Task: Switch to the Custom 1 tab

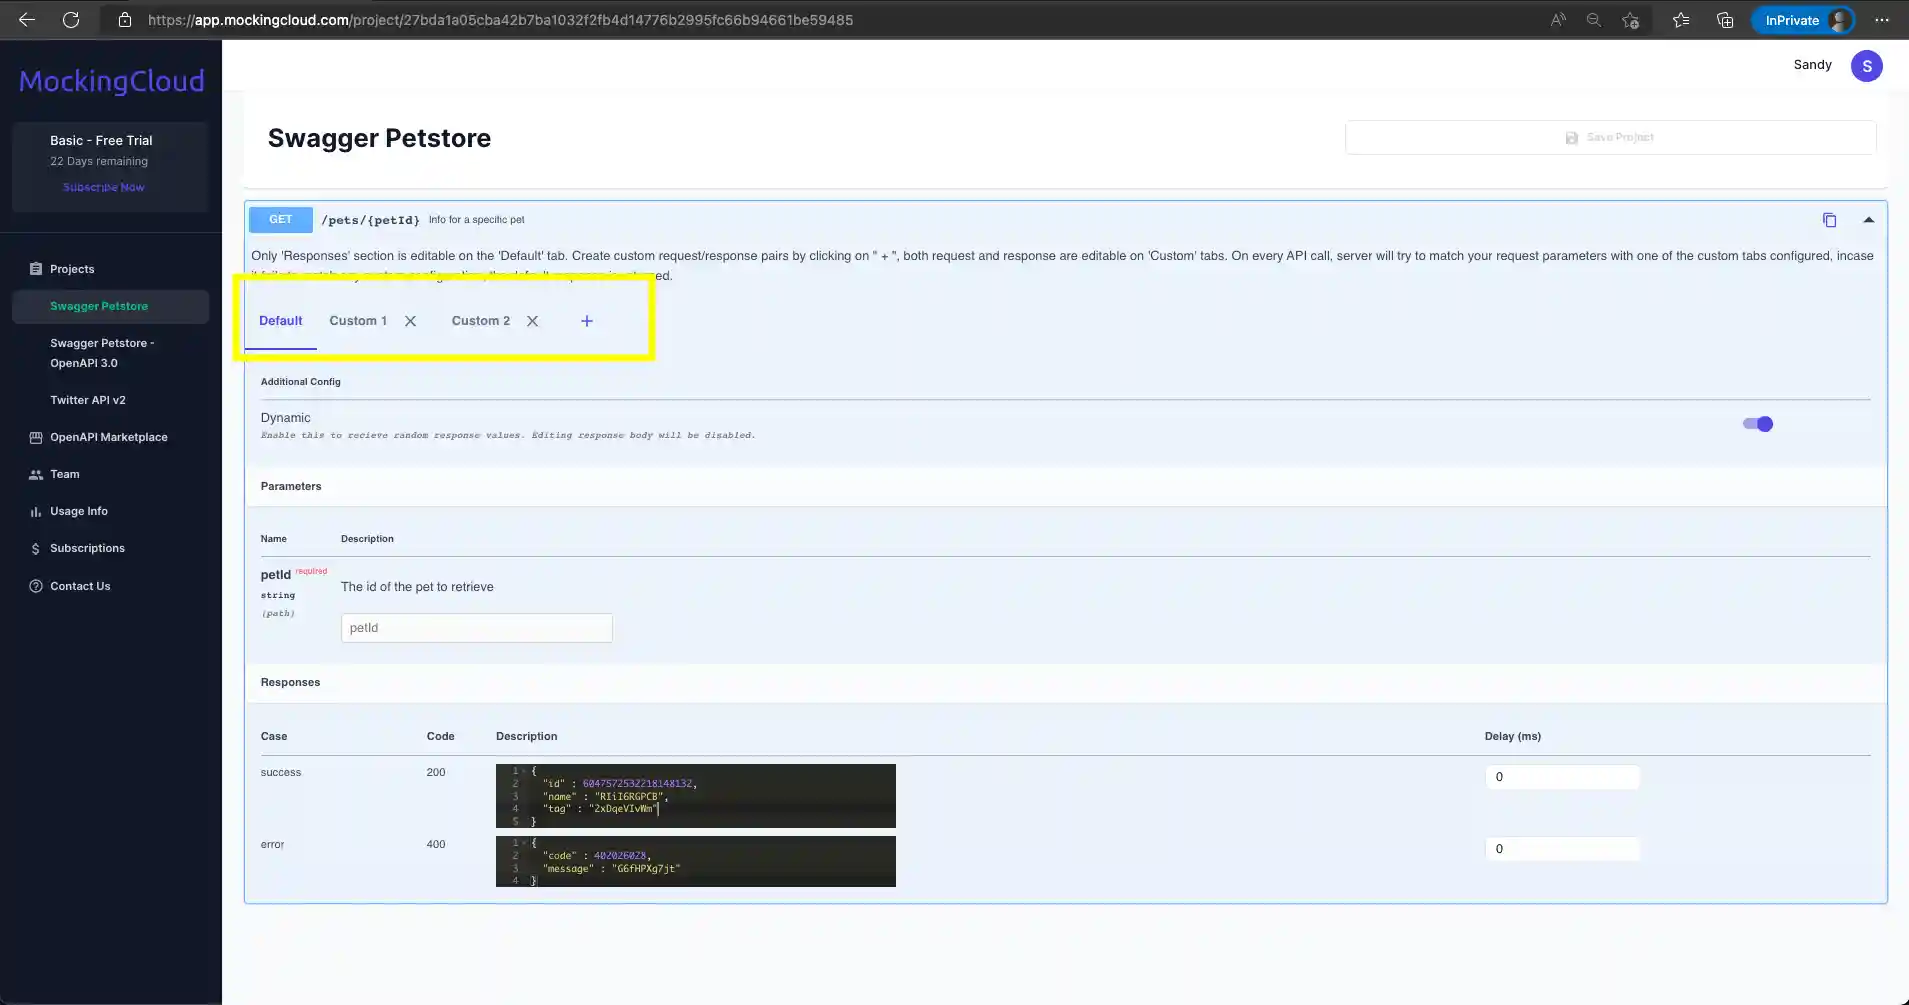Action: point(358,321)
